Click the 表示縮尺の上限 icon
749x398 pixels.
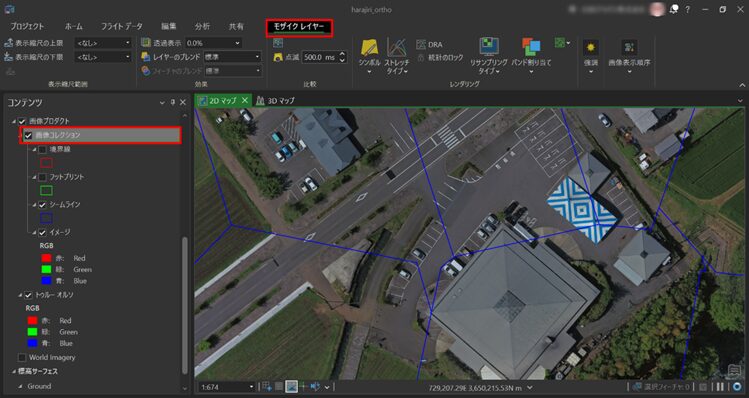point(9,43)
